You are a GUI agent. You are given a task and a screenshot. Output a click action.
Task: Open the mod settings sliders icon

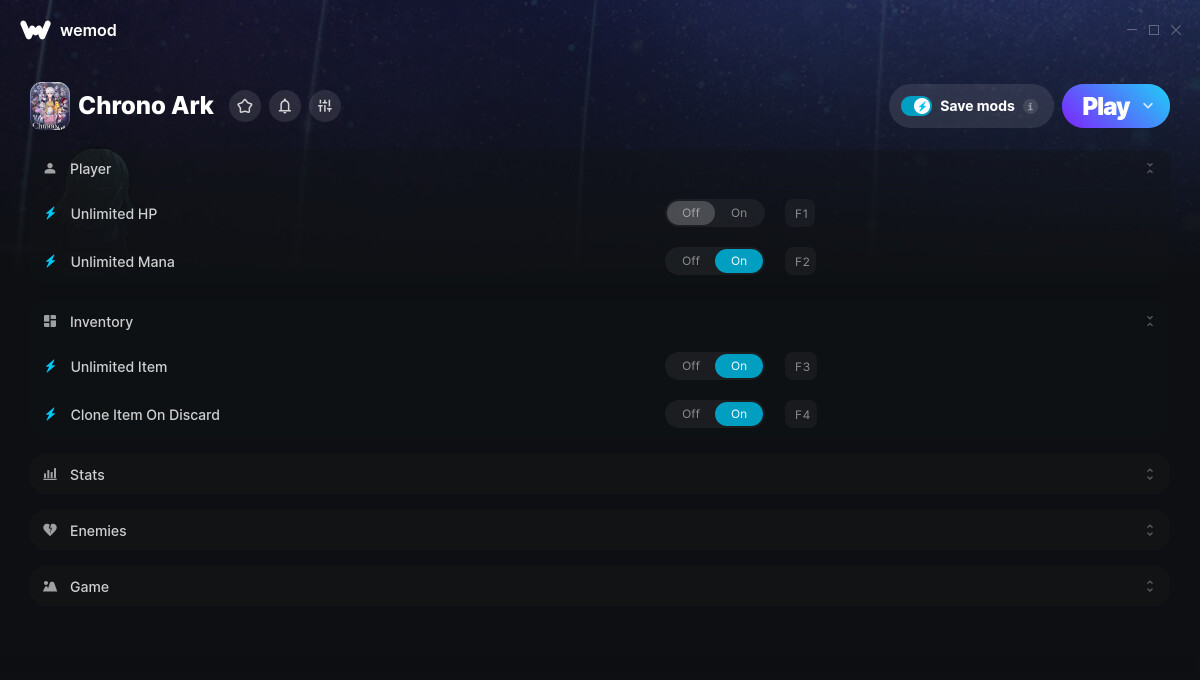[x=324, y=106]
